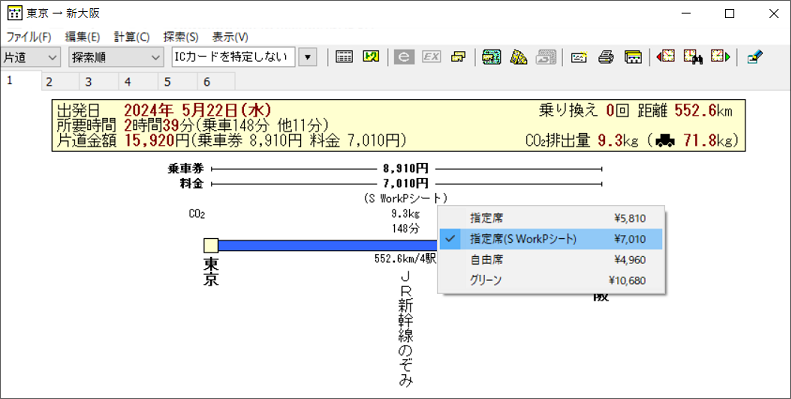Click the teal map display icon
Screen dimensions: 791x399
tap(491, 57)
